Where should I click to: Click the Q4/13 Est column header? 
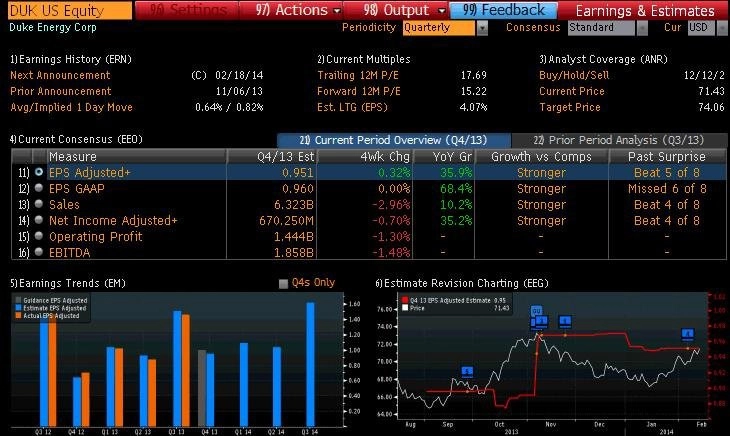272,156
